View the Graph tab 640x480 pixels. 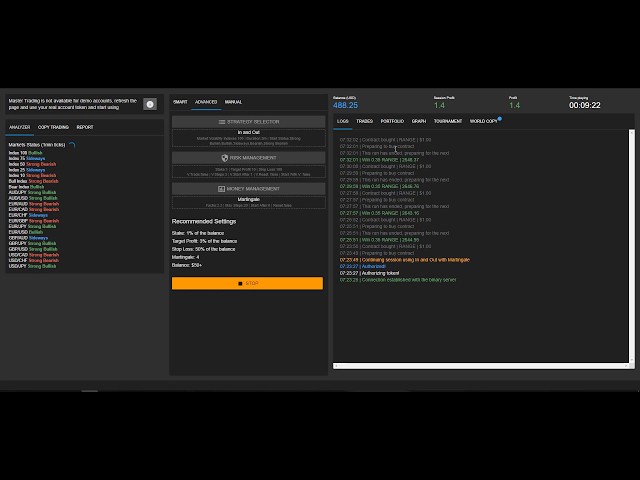point(419,121)
